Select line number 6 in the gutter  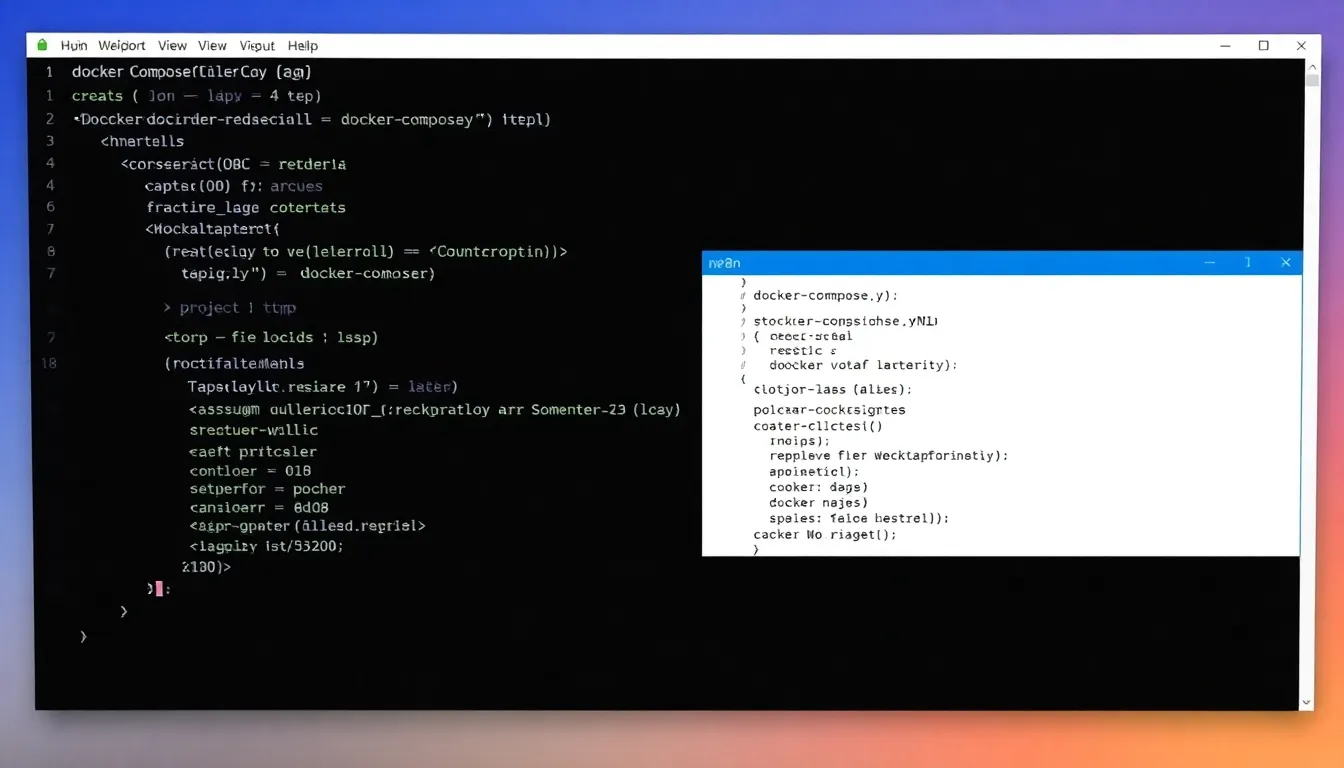pyautogui.click(x=48, y=206)
